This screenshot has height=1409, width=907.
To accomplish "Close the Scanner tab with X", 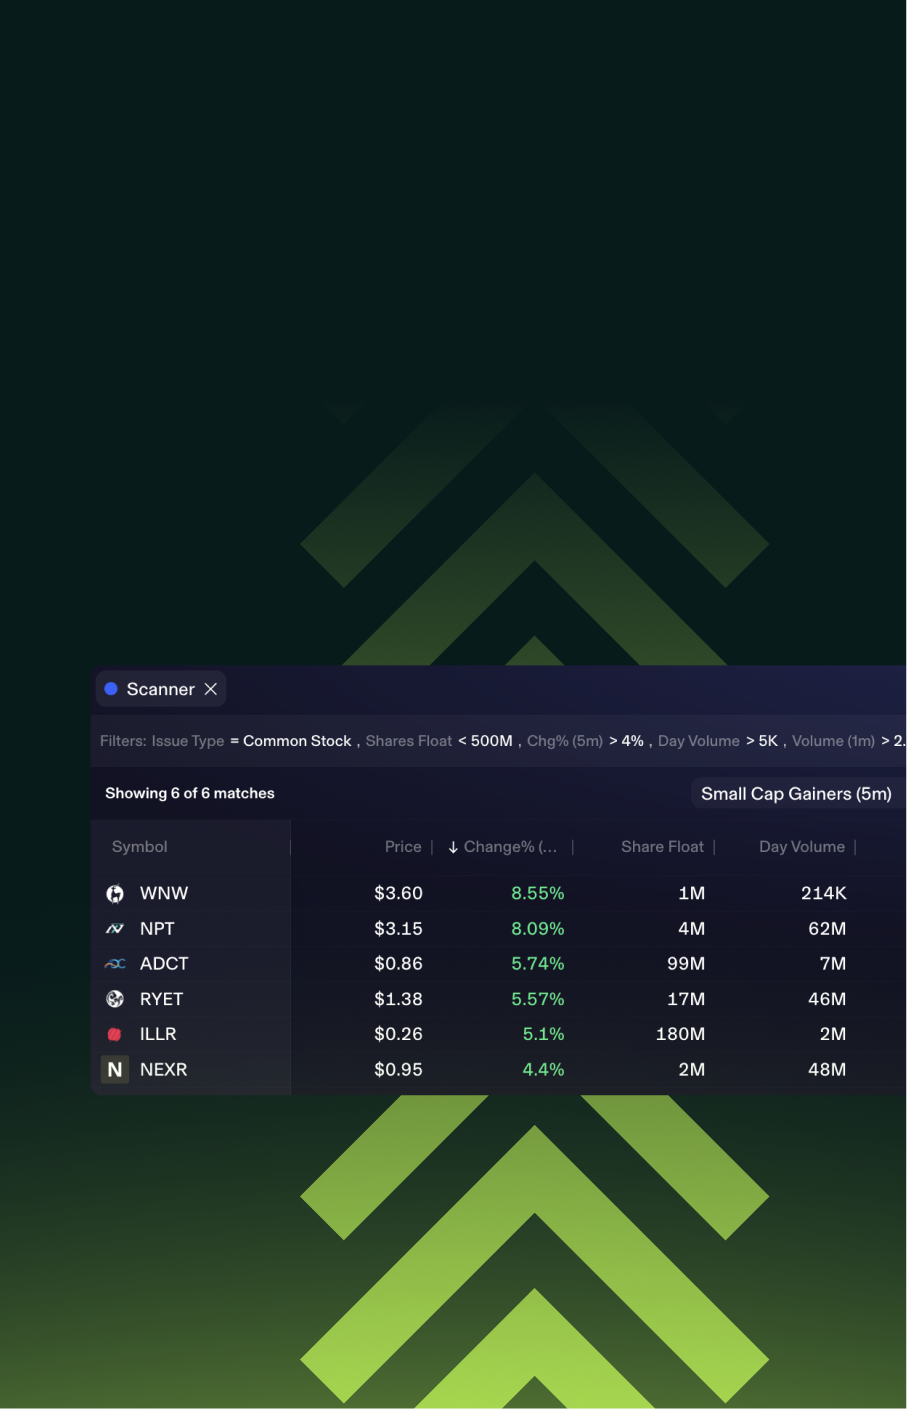I will coord(211,689).
